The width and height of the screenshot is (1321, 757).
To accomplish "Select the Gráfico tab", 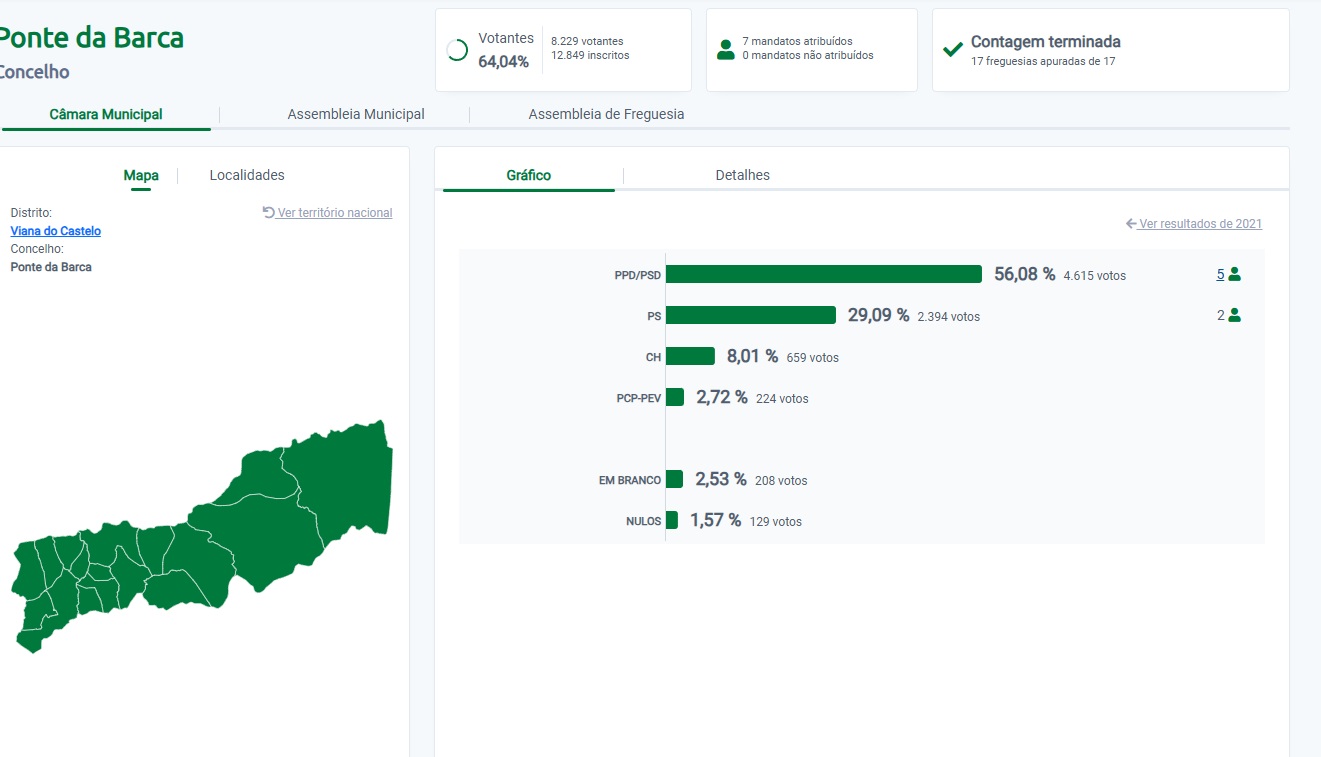I will [529, 175].
